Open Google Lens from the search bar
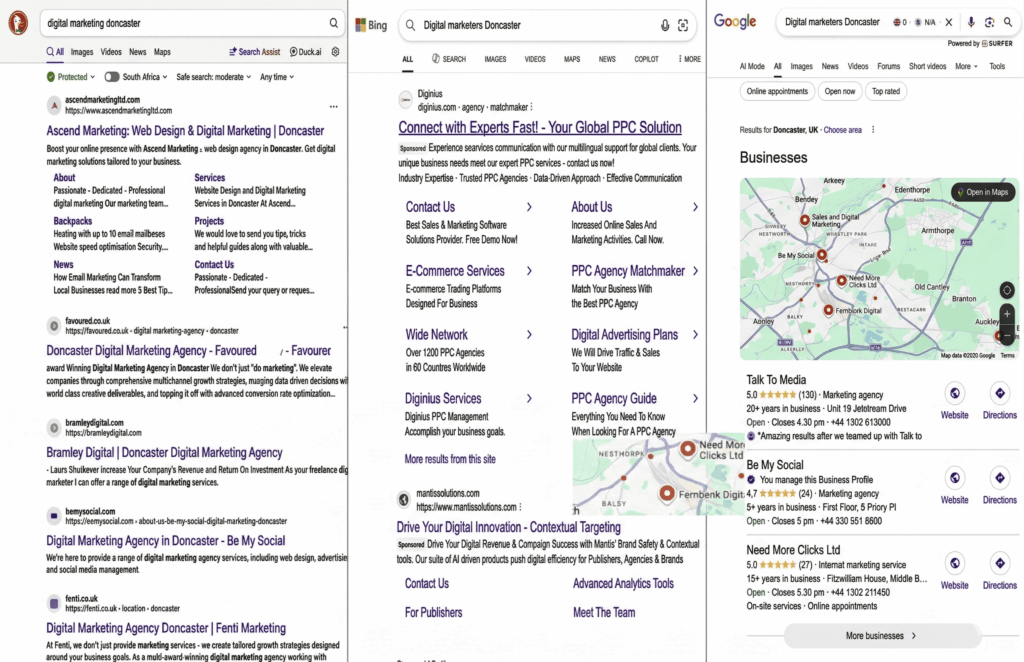 tap(990, 20)
